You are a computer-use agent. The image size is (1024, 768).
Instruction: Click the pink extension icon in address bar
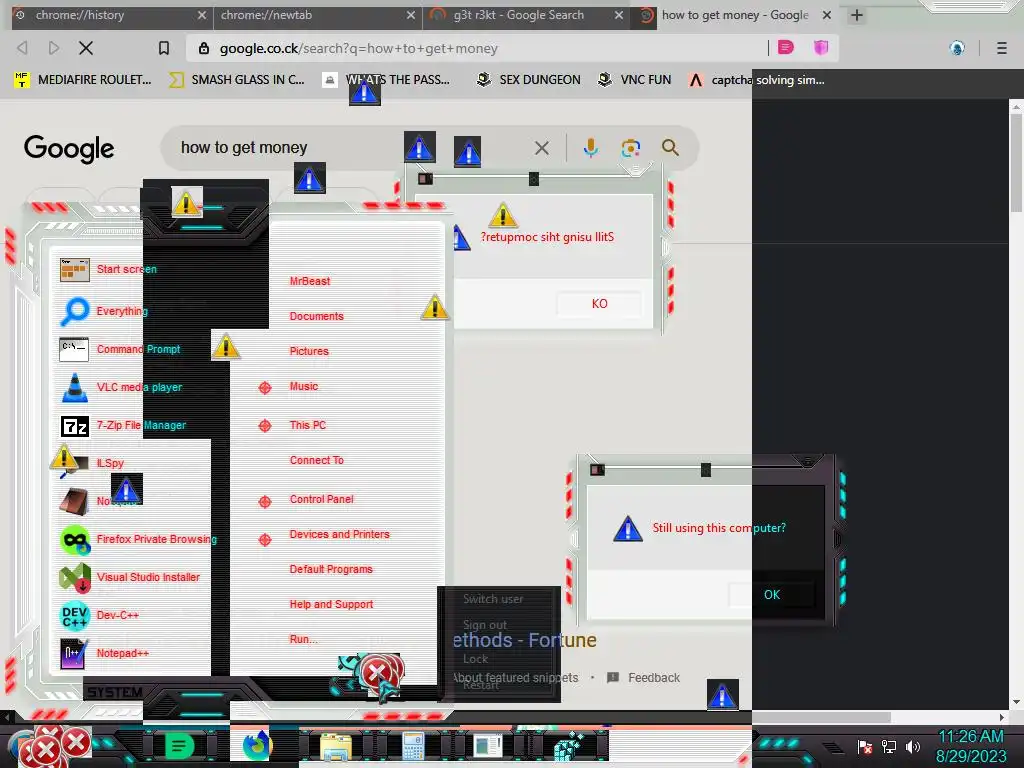pyautogui.click(x=786, y=48)
